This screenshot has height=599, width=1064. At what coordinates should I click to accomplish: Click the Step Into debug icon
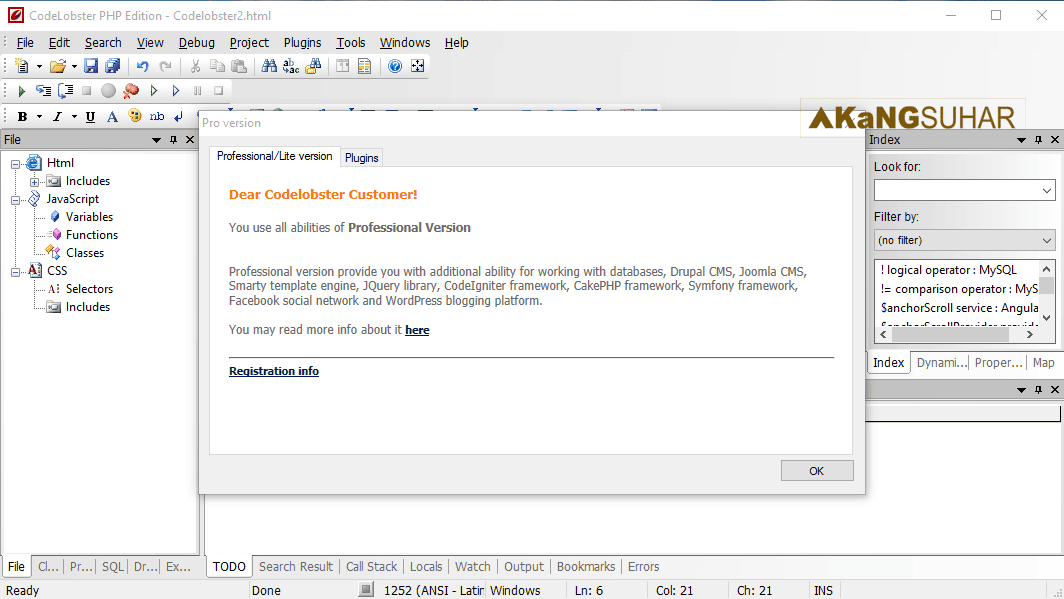43,90
